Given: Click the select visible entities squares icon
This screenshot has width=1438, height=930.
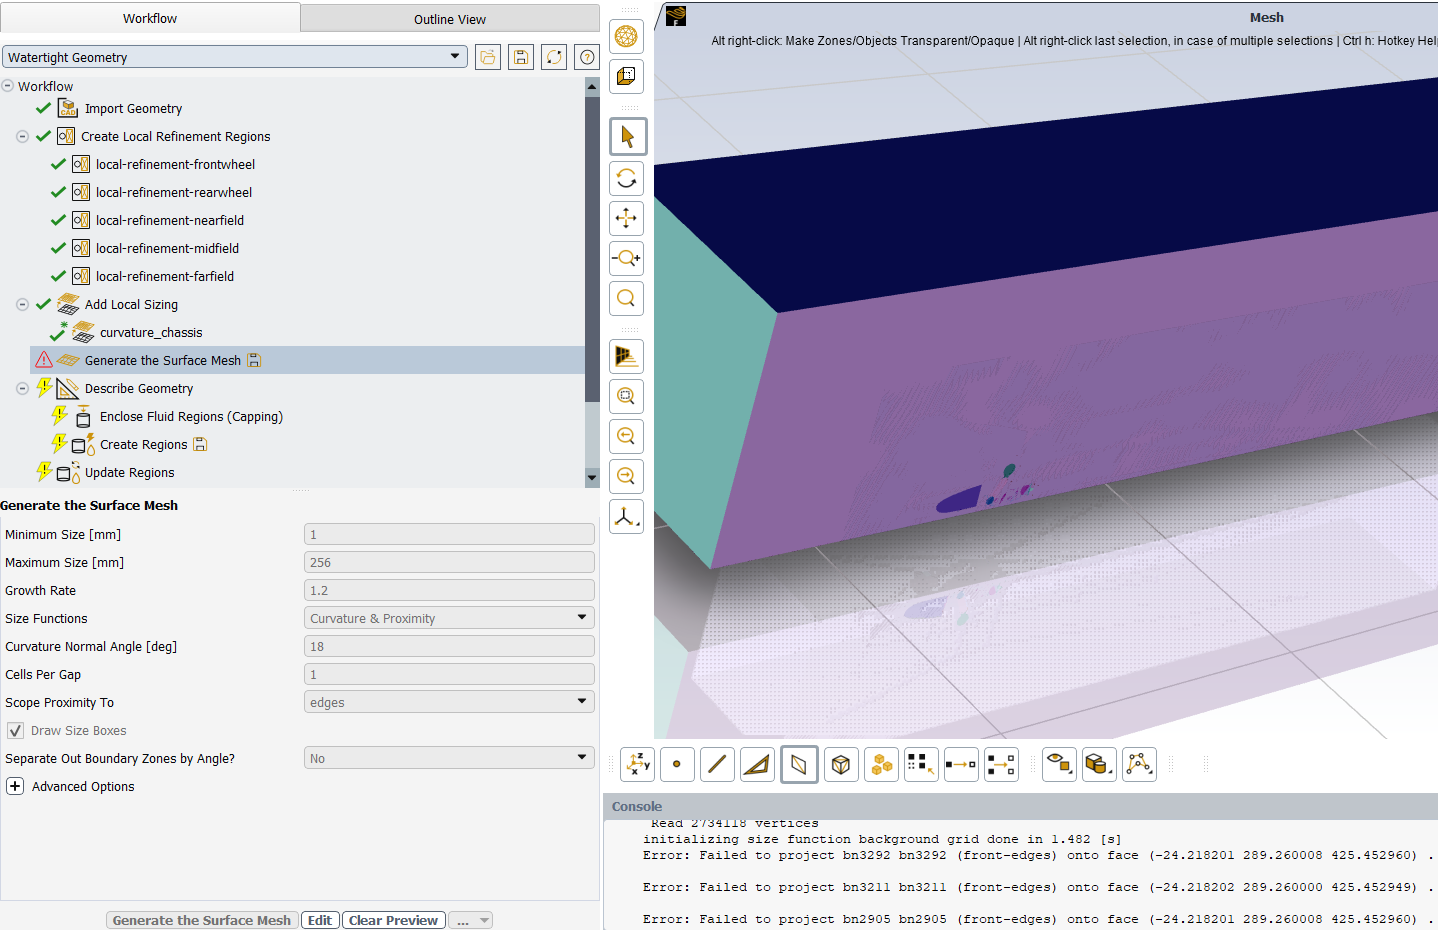Looking at the screenshot, I should [921, 765].
